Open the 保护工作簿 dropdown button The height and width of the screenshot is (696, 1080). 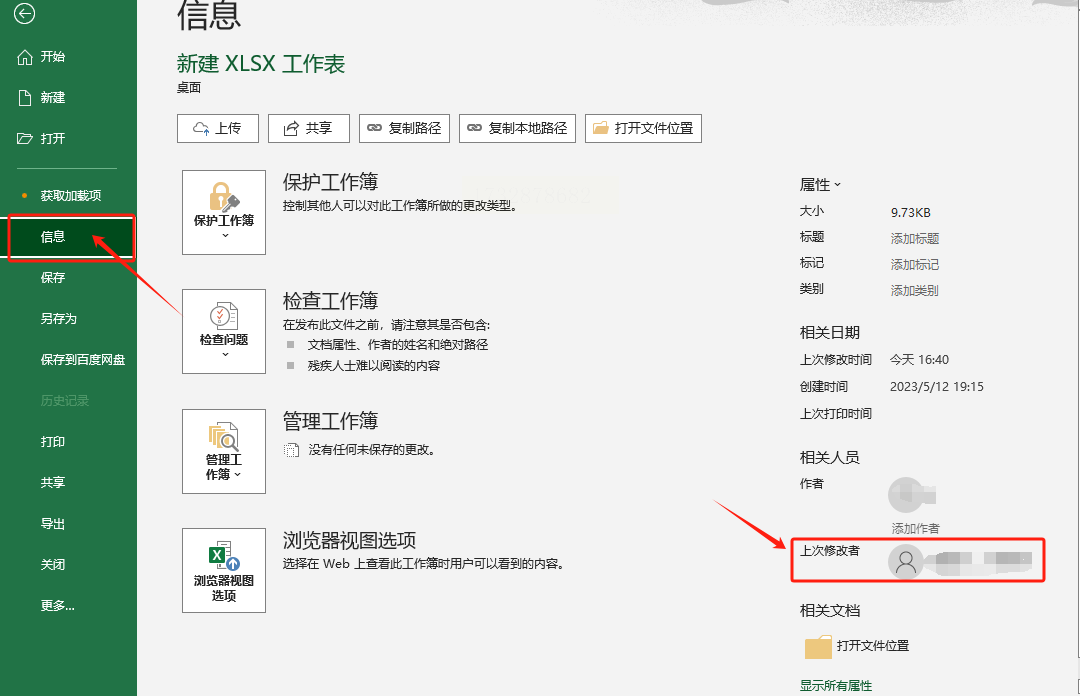(224, 212)
